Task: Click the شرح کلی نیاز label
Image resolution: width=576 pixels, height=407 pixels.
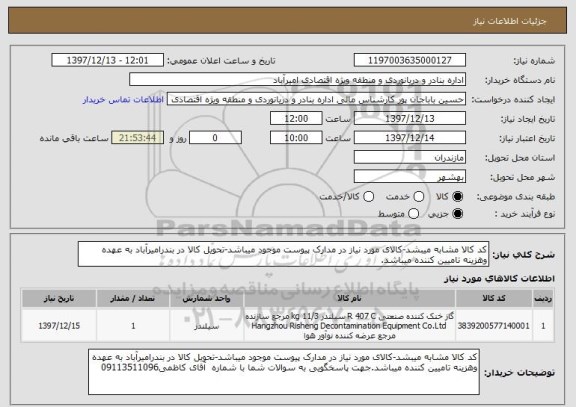Action: (523, 255)
